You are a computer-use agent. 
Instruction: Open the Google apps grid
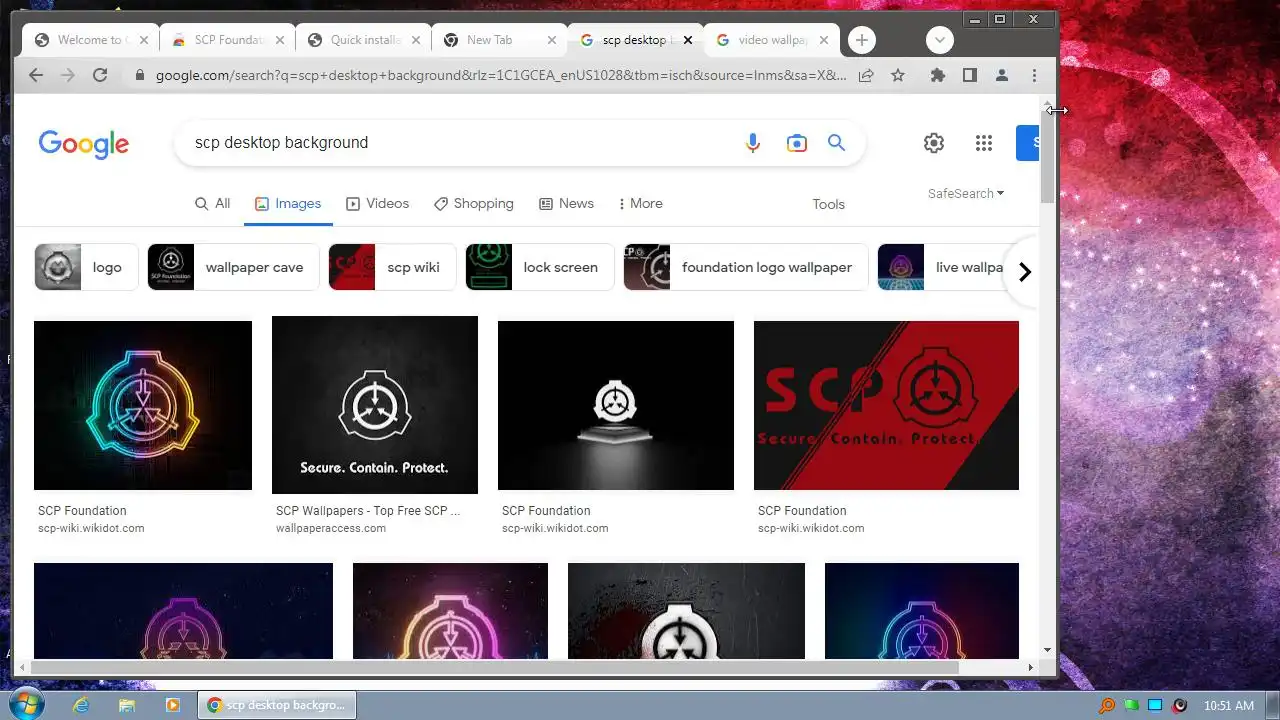(x=984, y=143)
